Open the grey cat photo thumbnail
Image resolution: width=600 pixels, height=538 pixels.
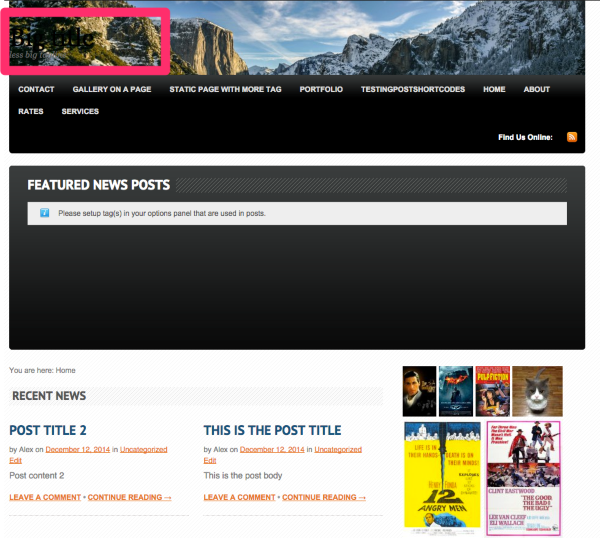click(537, 391)
